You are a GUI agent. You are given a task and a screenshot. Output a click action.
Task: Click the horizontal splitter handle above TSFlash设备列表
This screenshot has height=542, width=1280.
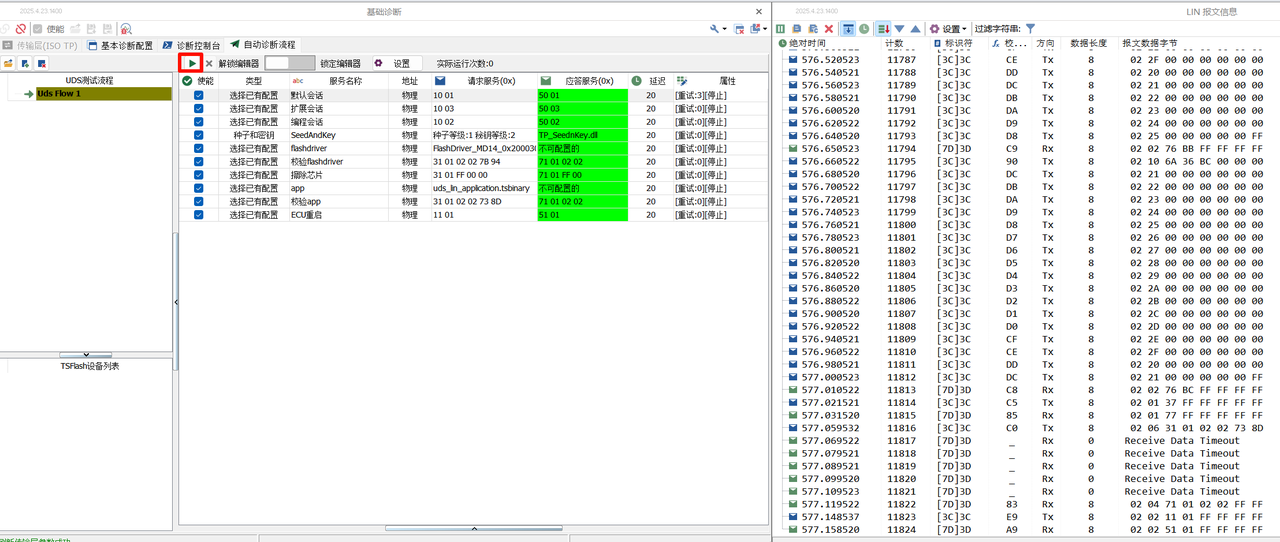click(86, 355)
